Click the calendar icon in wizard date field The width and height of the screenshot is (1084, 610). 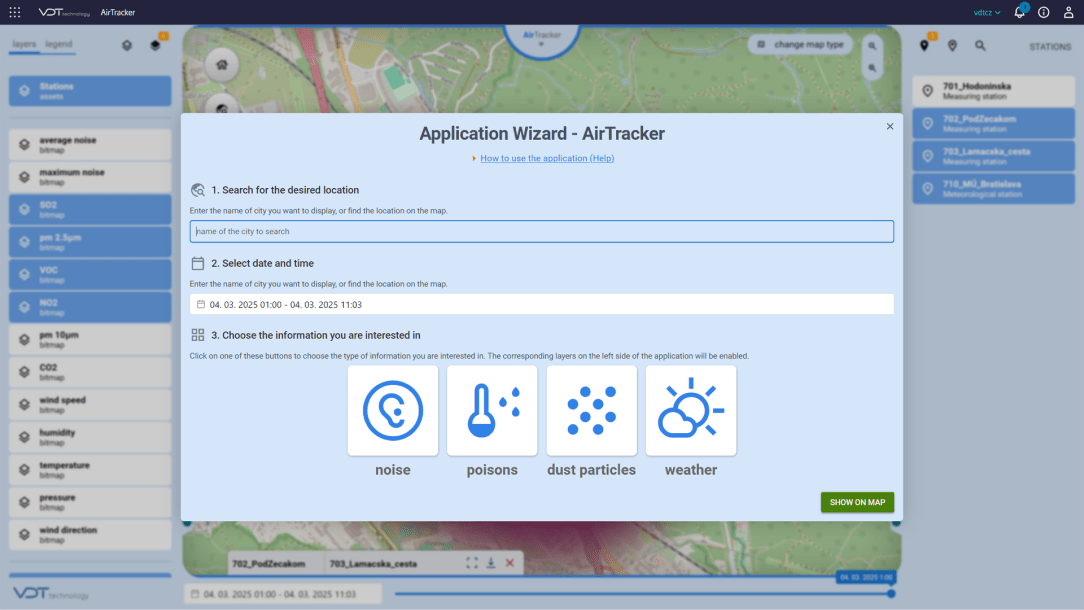(x=200, y=304)
